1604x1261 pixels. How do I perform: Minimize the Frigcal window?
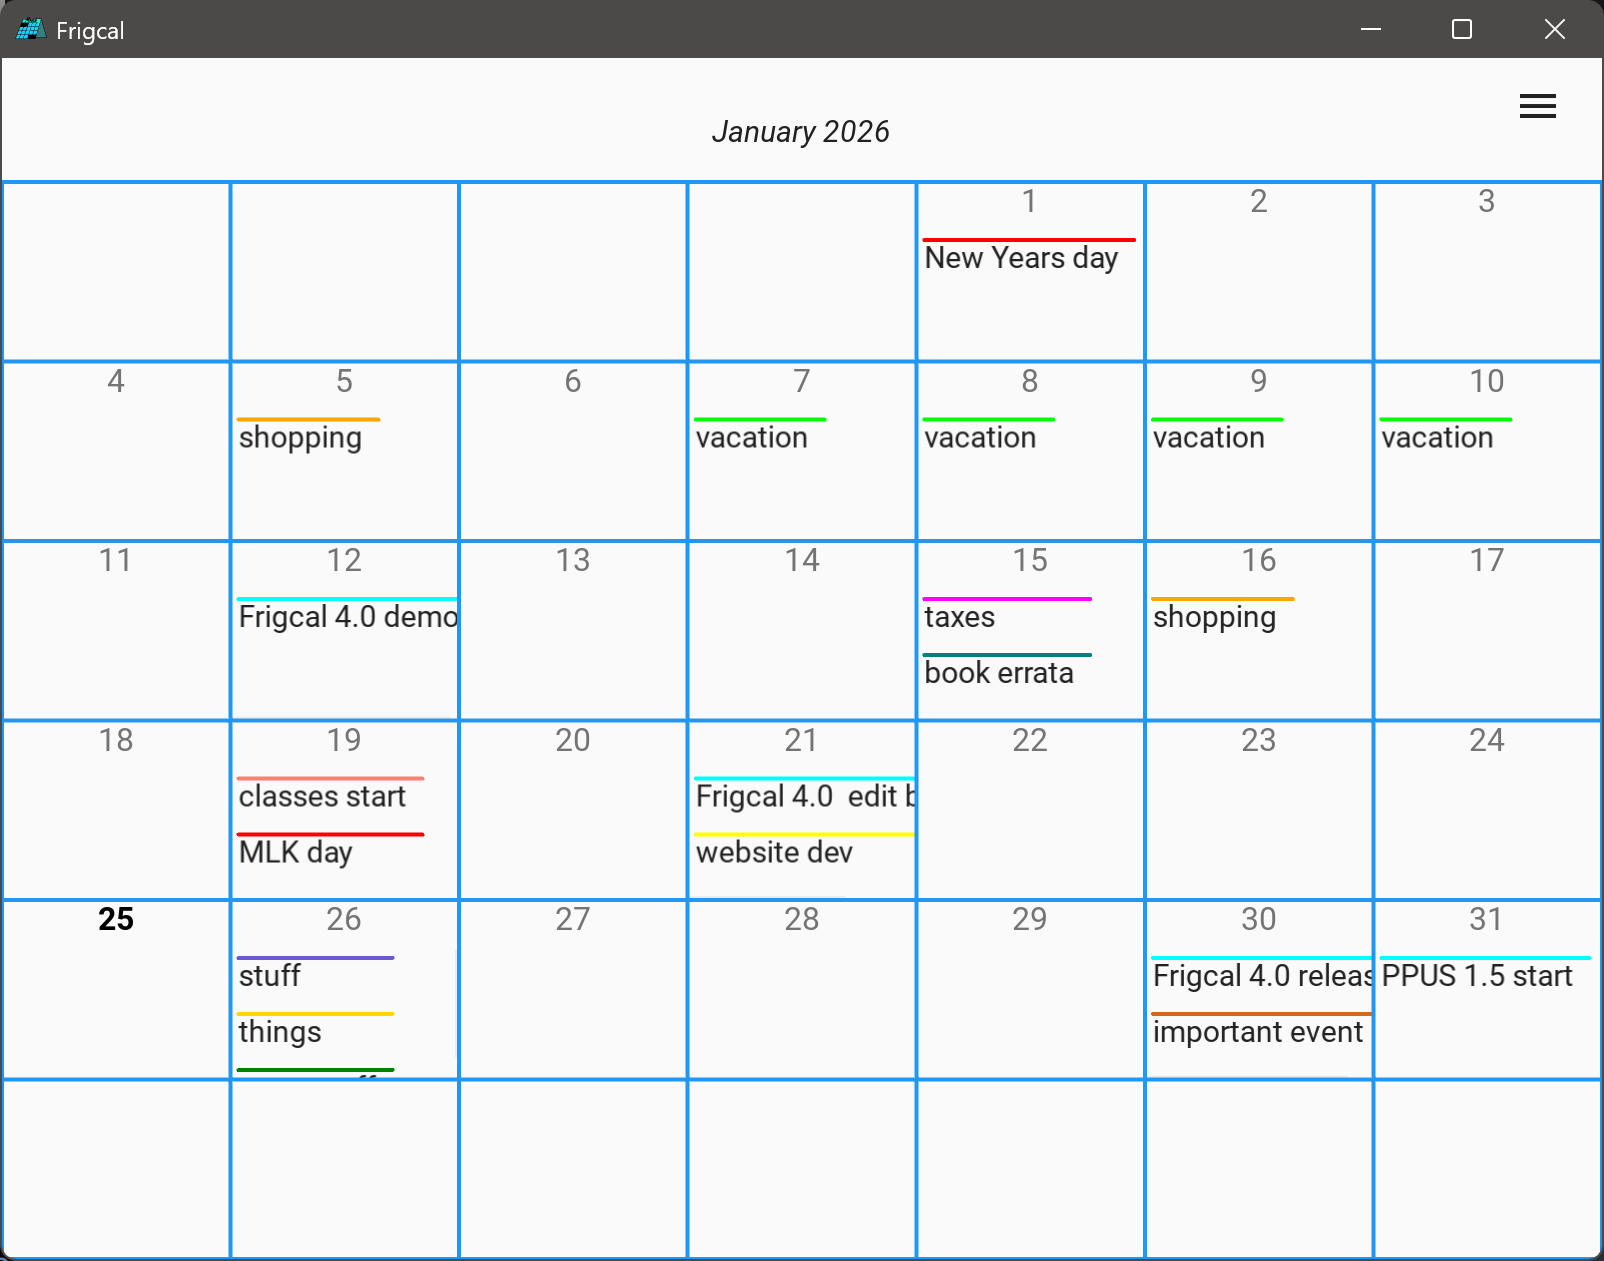coord(1370,30)
